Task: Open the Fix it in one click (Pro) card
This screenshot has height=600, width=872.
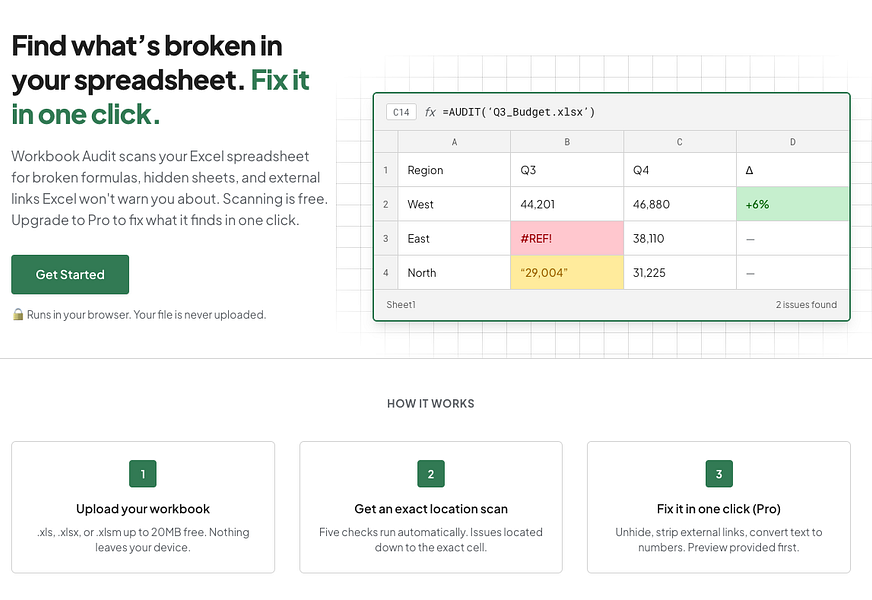Action: 719,507
